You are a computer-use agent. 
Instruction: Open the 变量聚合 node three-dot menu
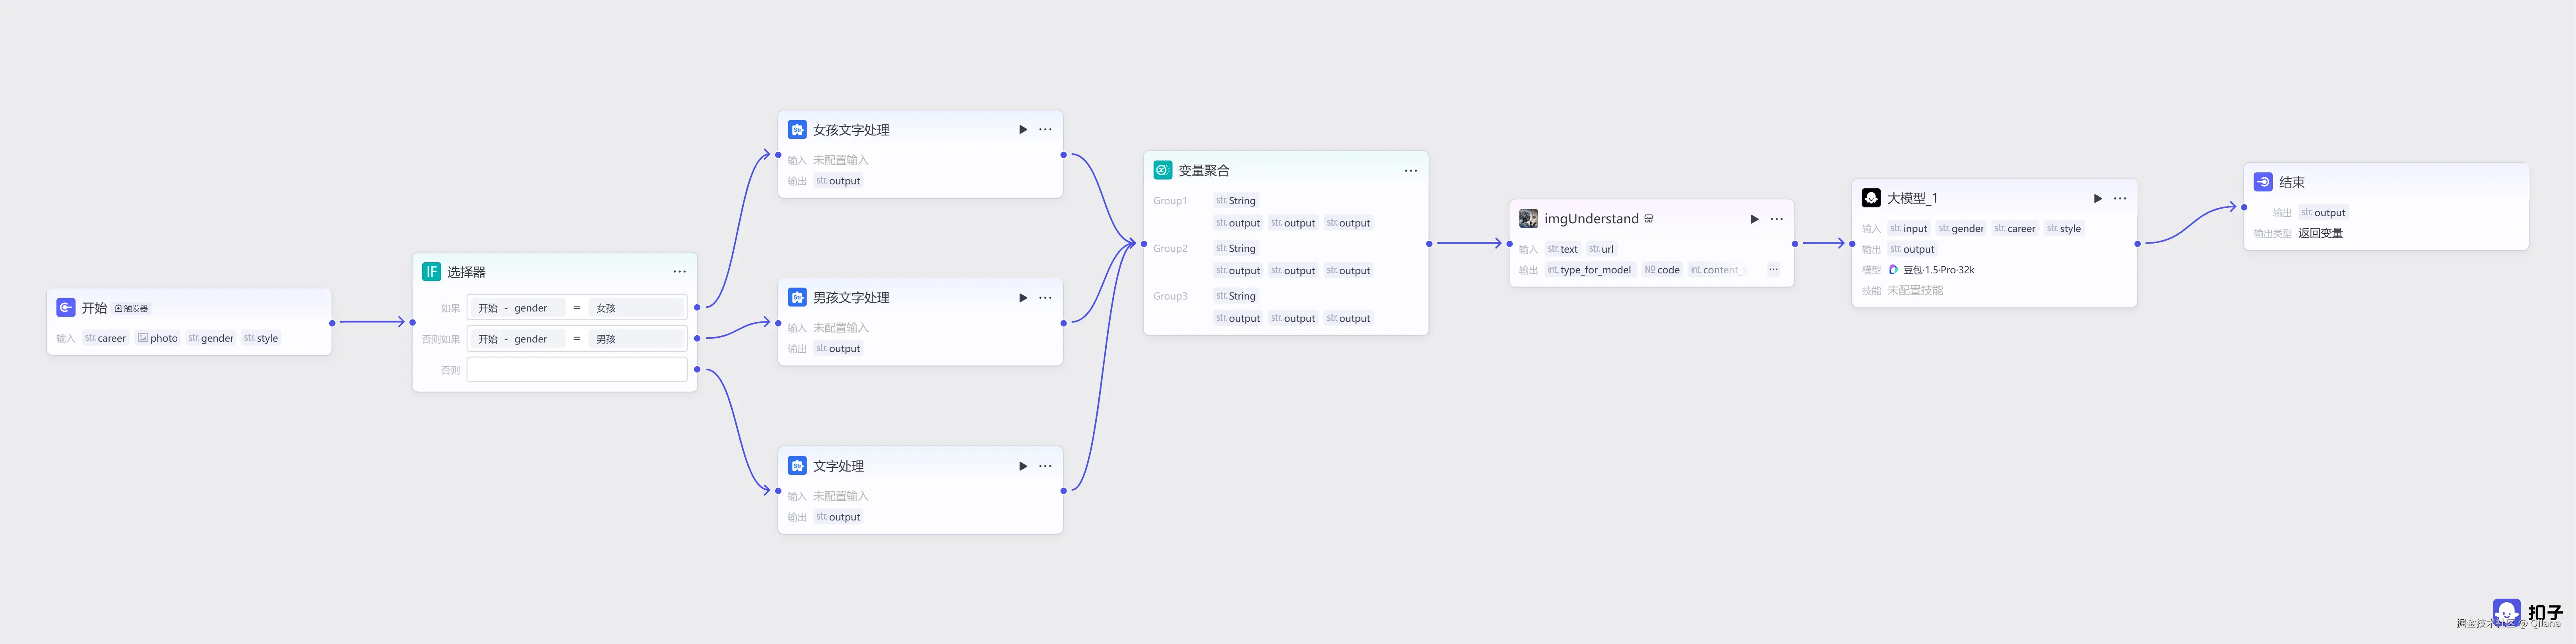click(1410, 171)
